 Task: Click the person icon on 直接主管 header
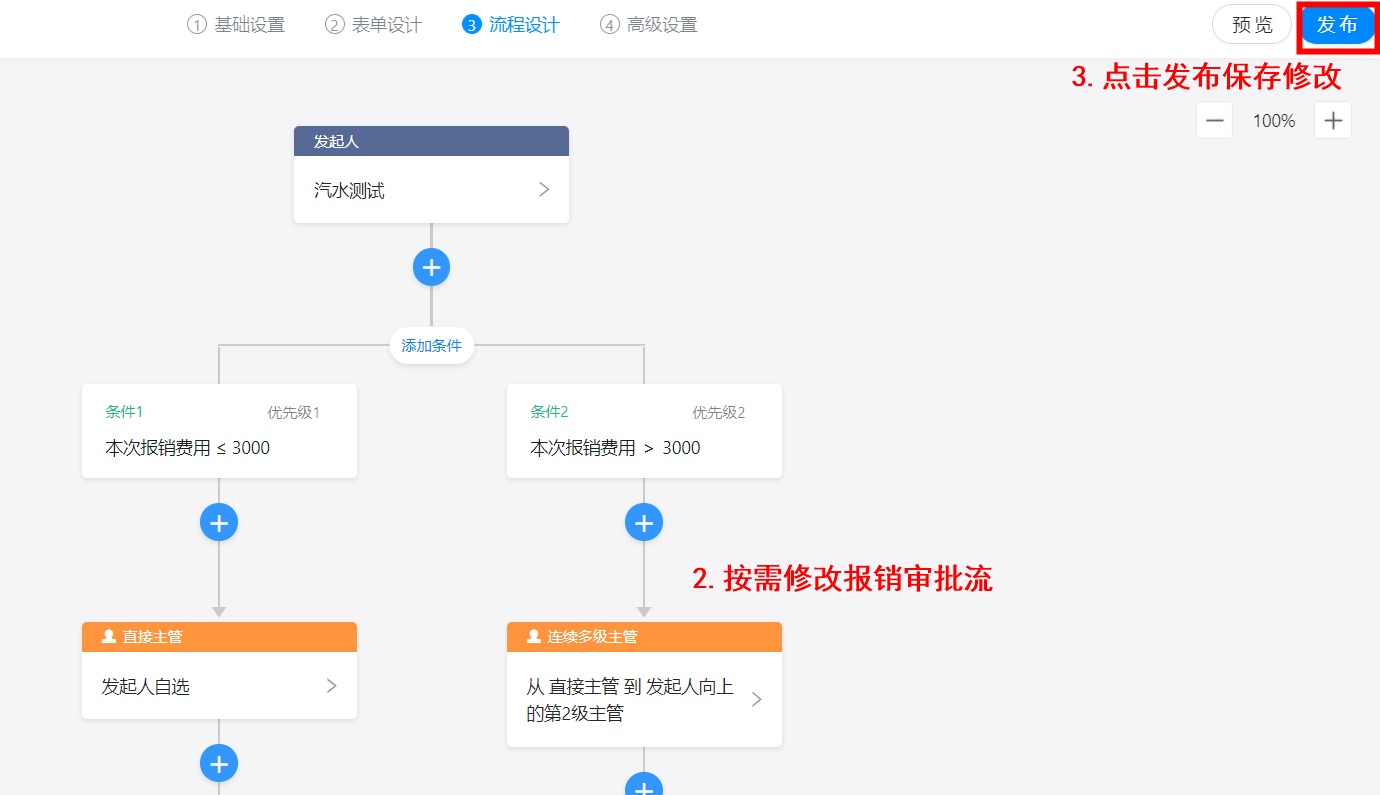click(x=109, y=637)
